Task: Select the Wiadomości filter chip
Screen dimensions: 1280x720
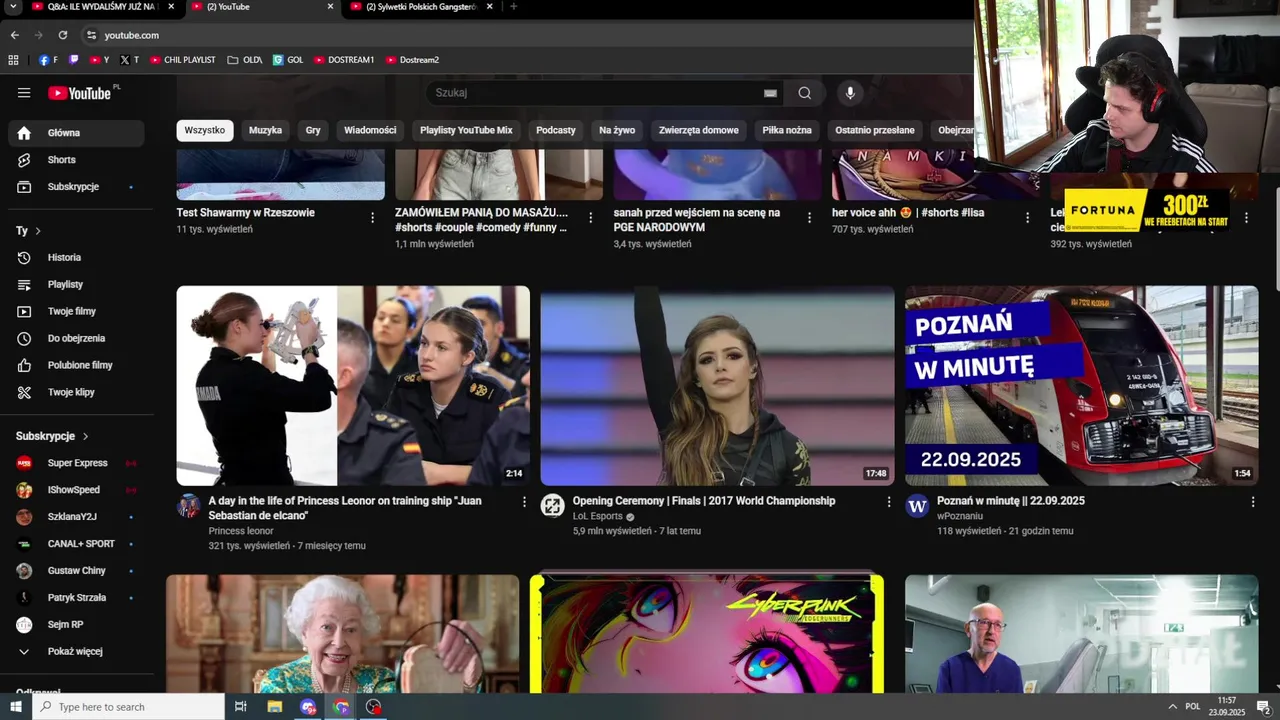Action: [x=370, y=130]
